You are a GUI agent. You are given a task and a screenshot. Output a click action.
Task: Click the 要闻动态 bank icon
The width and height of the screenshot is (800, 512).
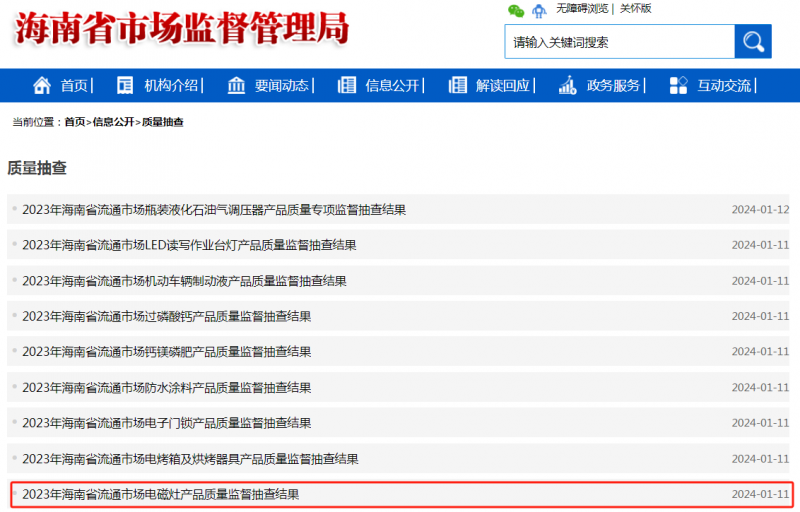click(x=236, y=85)
